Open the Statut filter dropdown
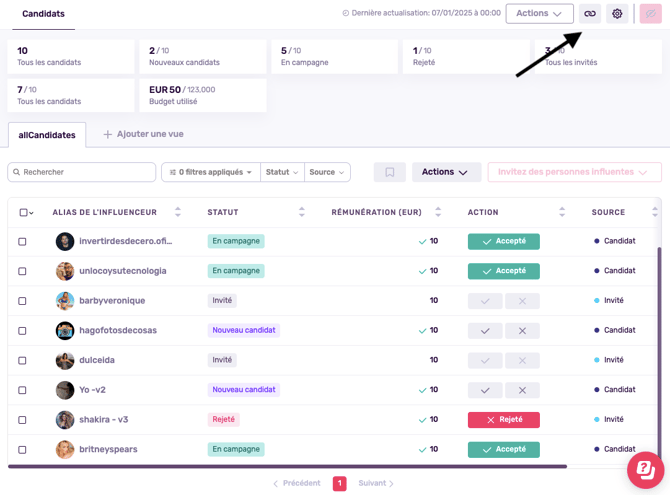The width and height of the screenshot is (670, 495). tap(282, 172)
